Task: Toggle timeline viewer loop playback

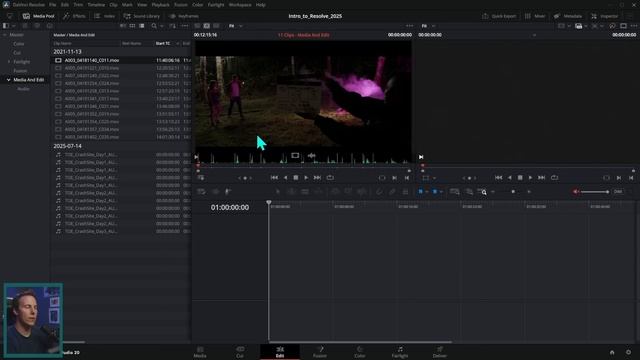Action: [554, 178]
